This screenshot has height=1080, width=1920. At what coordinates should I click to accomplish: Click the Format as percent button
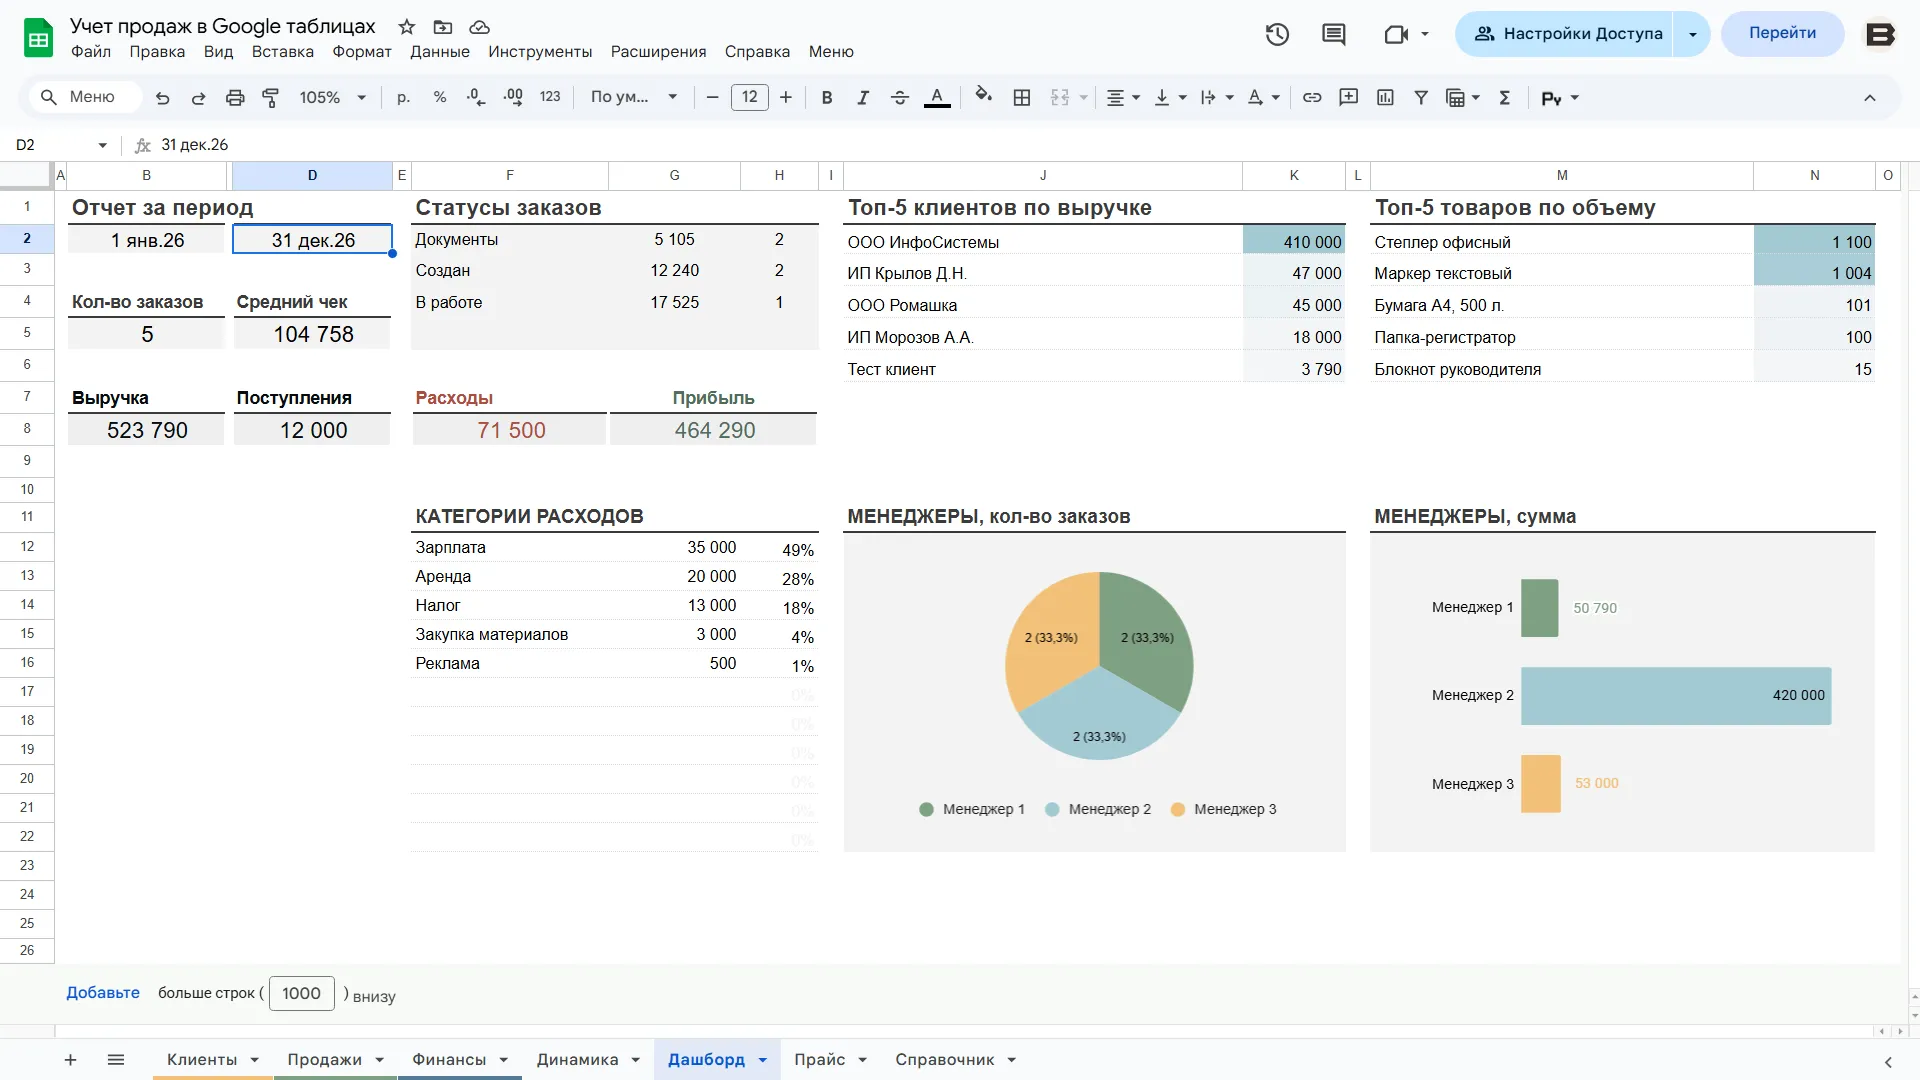440,98
